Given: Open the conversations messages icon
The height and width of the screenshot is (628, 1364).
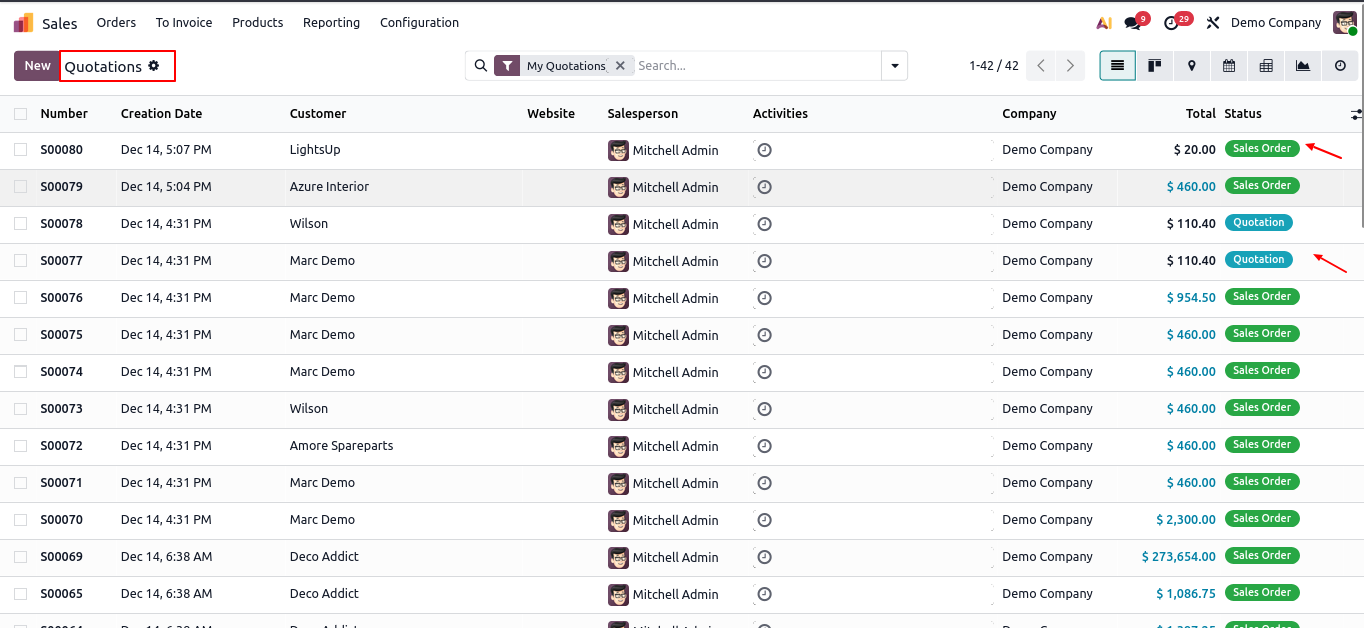Looking at the screenshot, I should tap(1132, 23).
